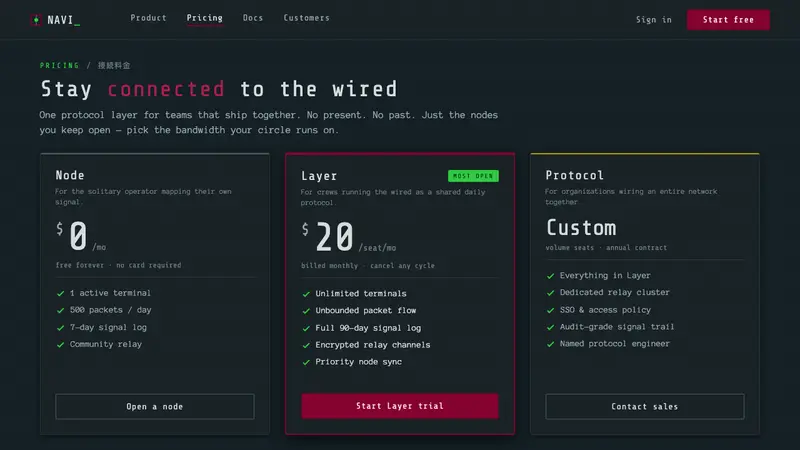800x450 pixels.
Task: Click the 'SSO & access policy' feature text
Action: click(605, 310)
